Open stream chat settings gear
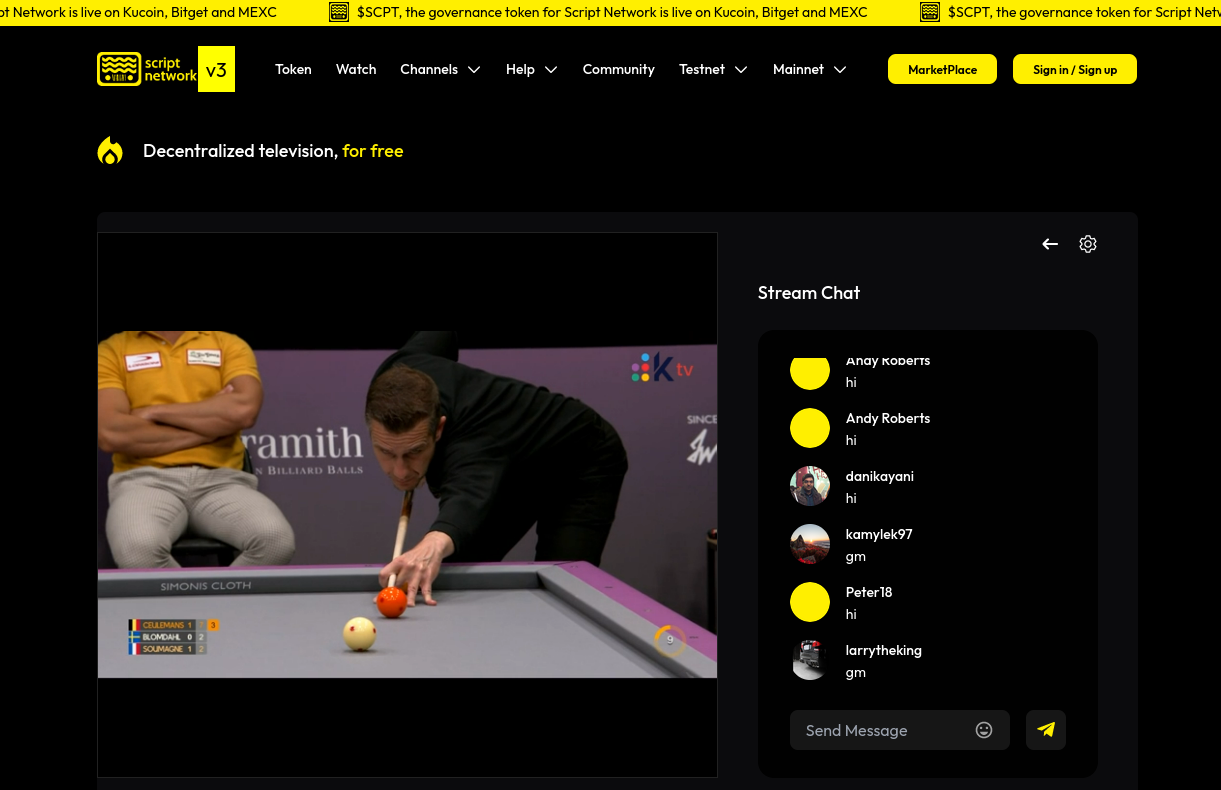Viewport: 1221px width, 790px height. (x=1088, y=244)
